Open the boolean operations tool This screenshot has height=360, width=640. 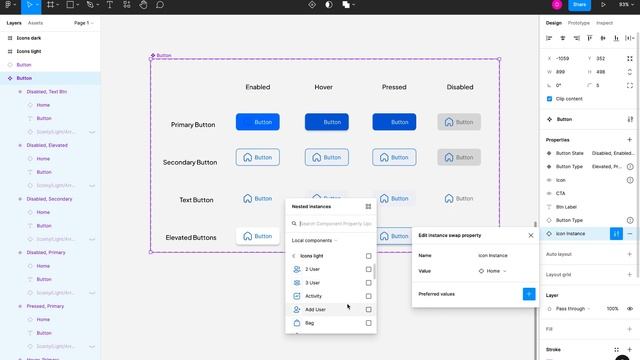click(x=346, y=5)
